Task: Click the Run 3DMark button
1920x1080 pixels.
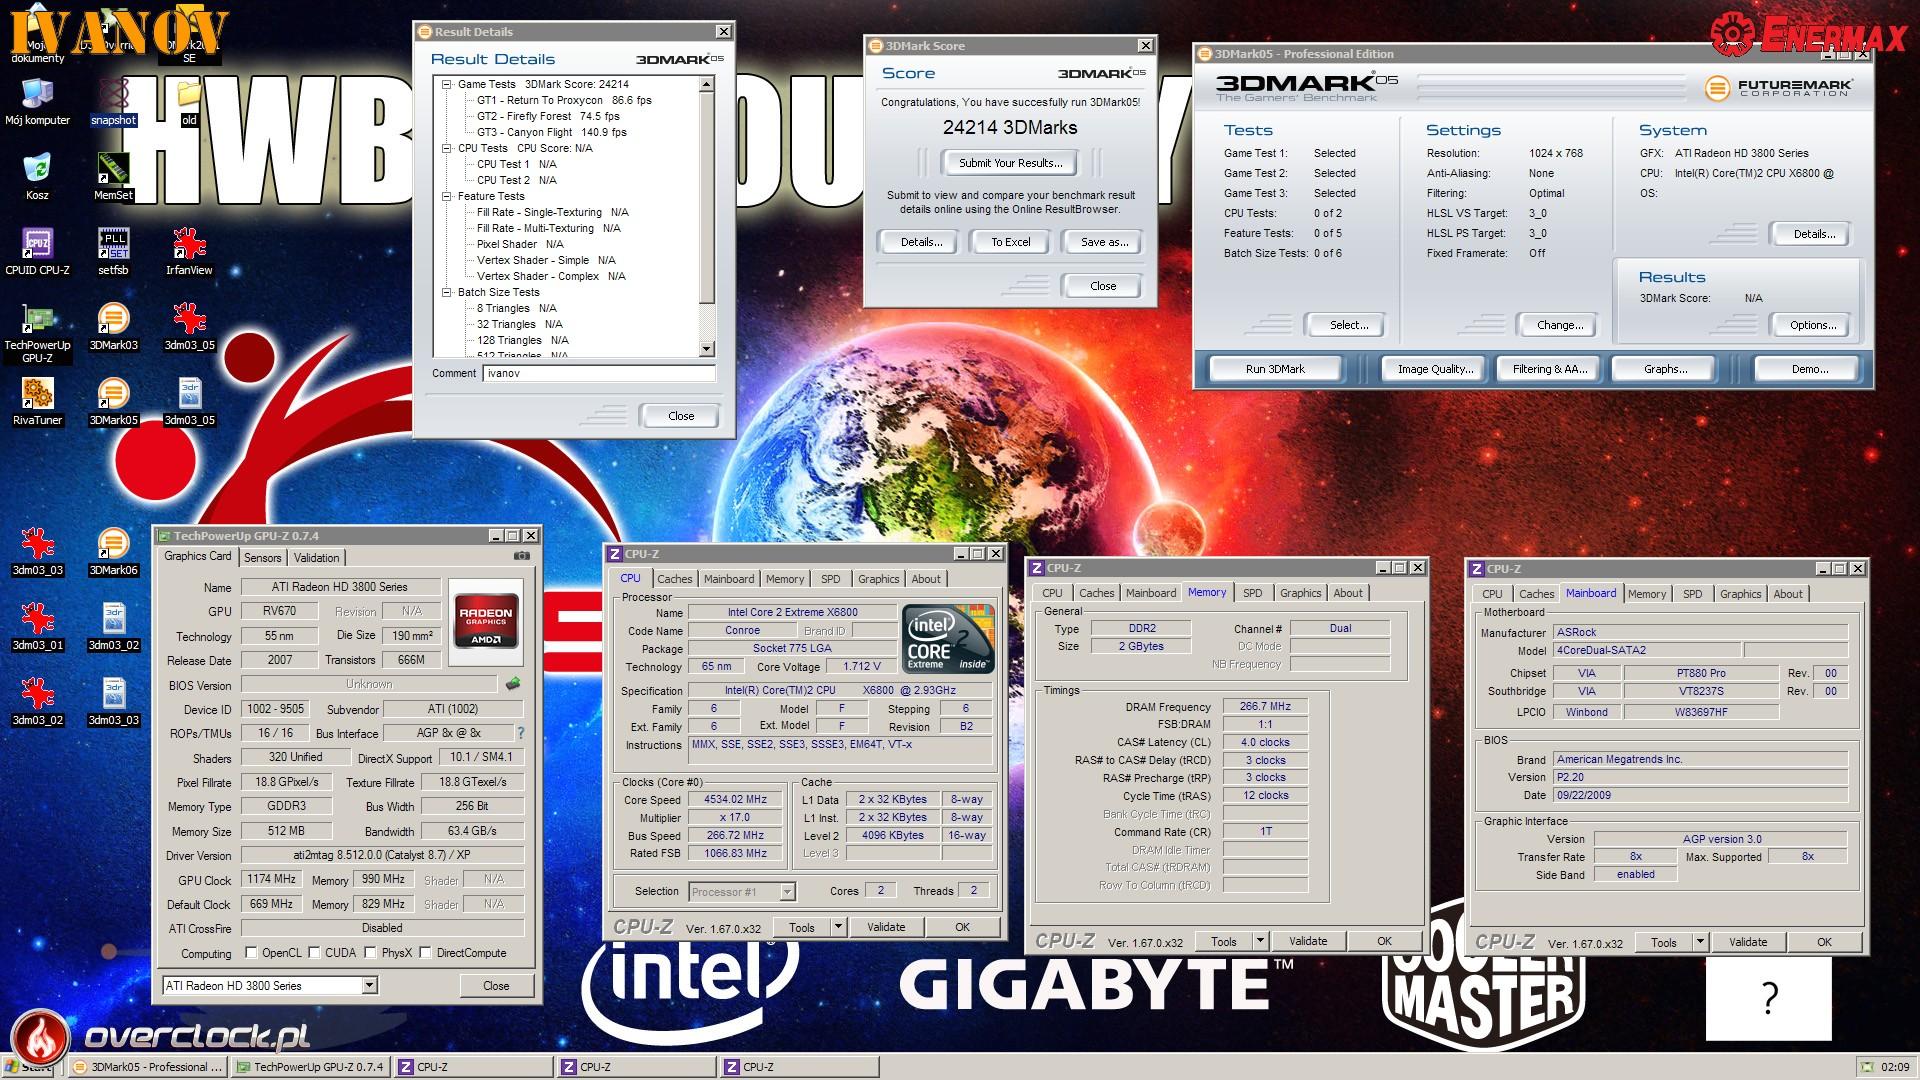Action: 1275,369
